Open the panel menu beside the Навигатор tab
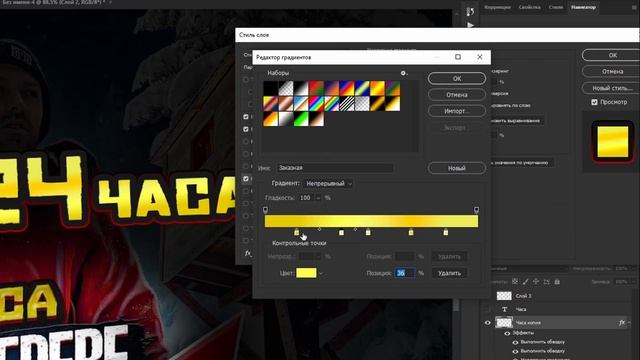This screenshot has height=360, width=640. coord(634,7)
